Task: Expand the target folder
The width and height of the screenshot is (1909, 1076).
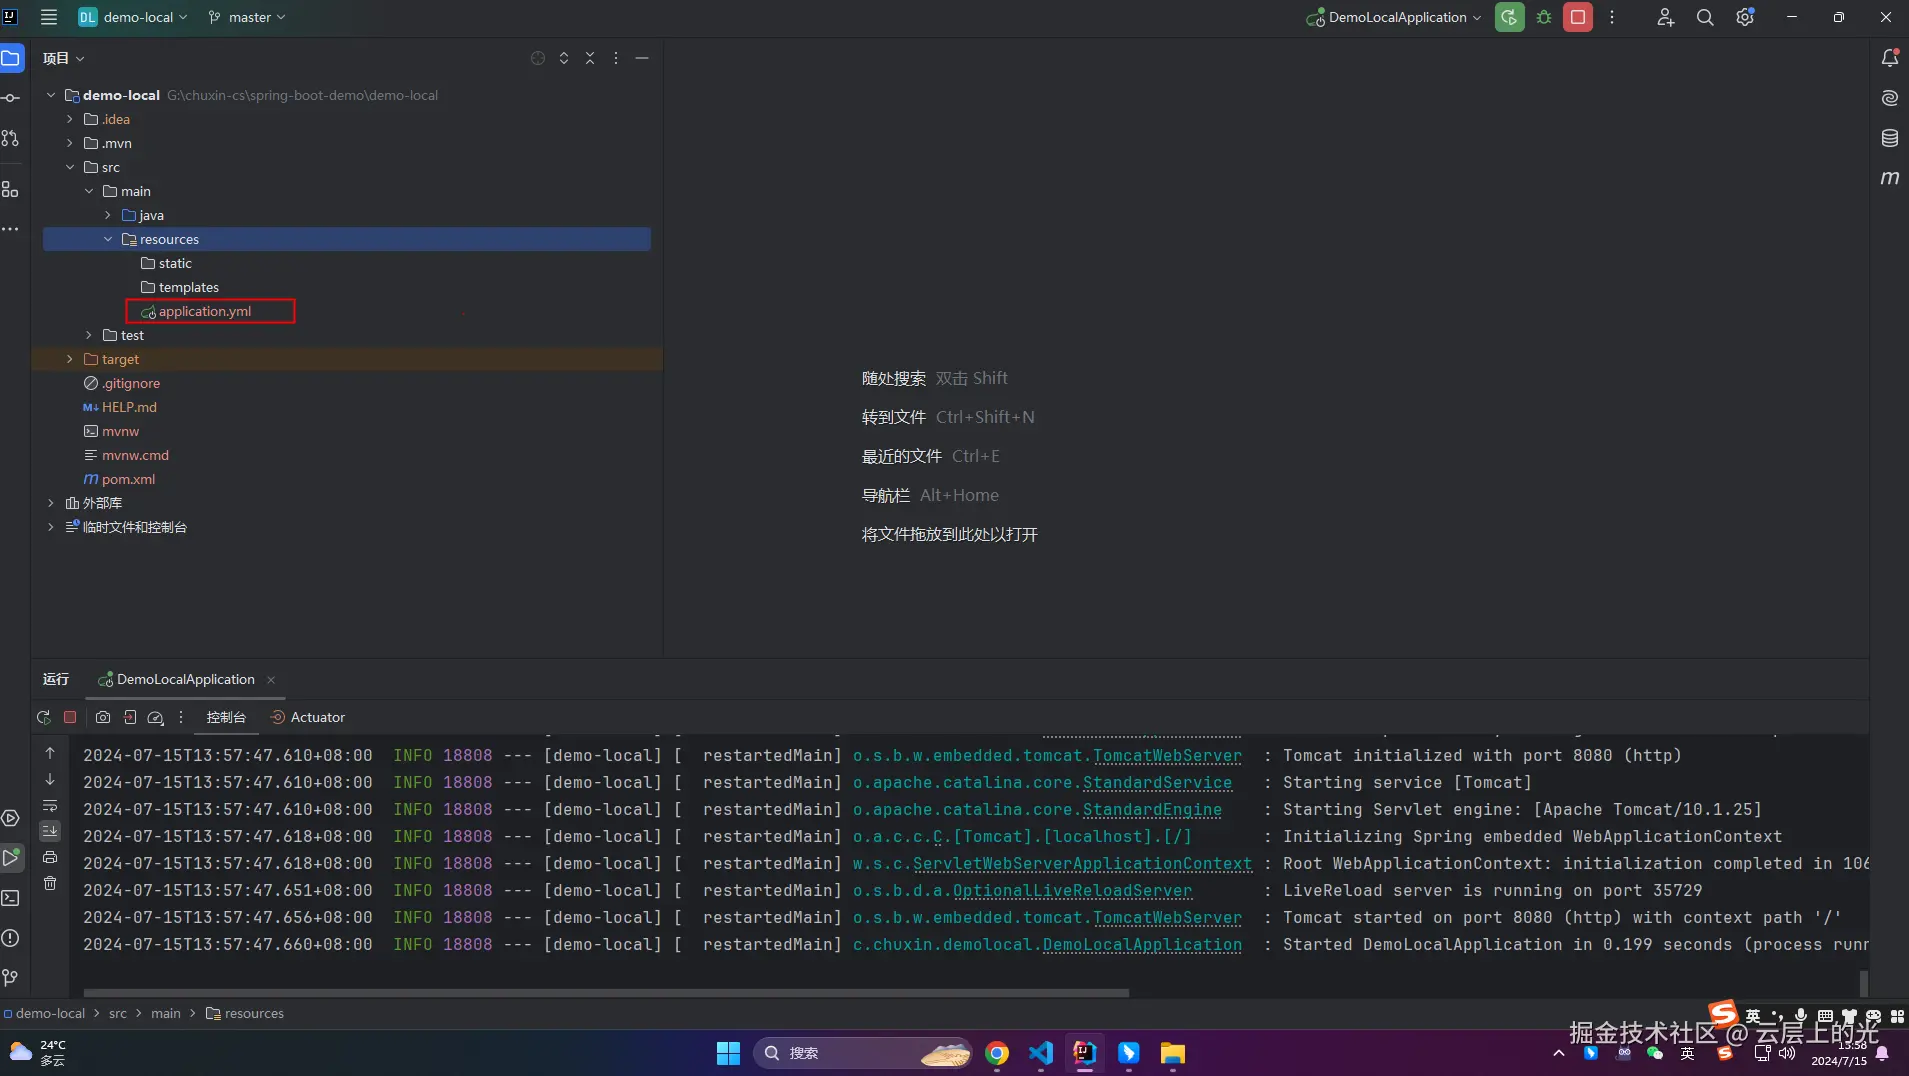Action: click(70, 359)
